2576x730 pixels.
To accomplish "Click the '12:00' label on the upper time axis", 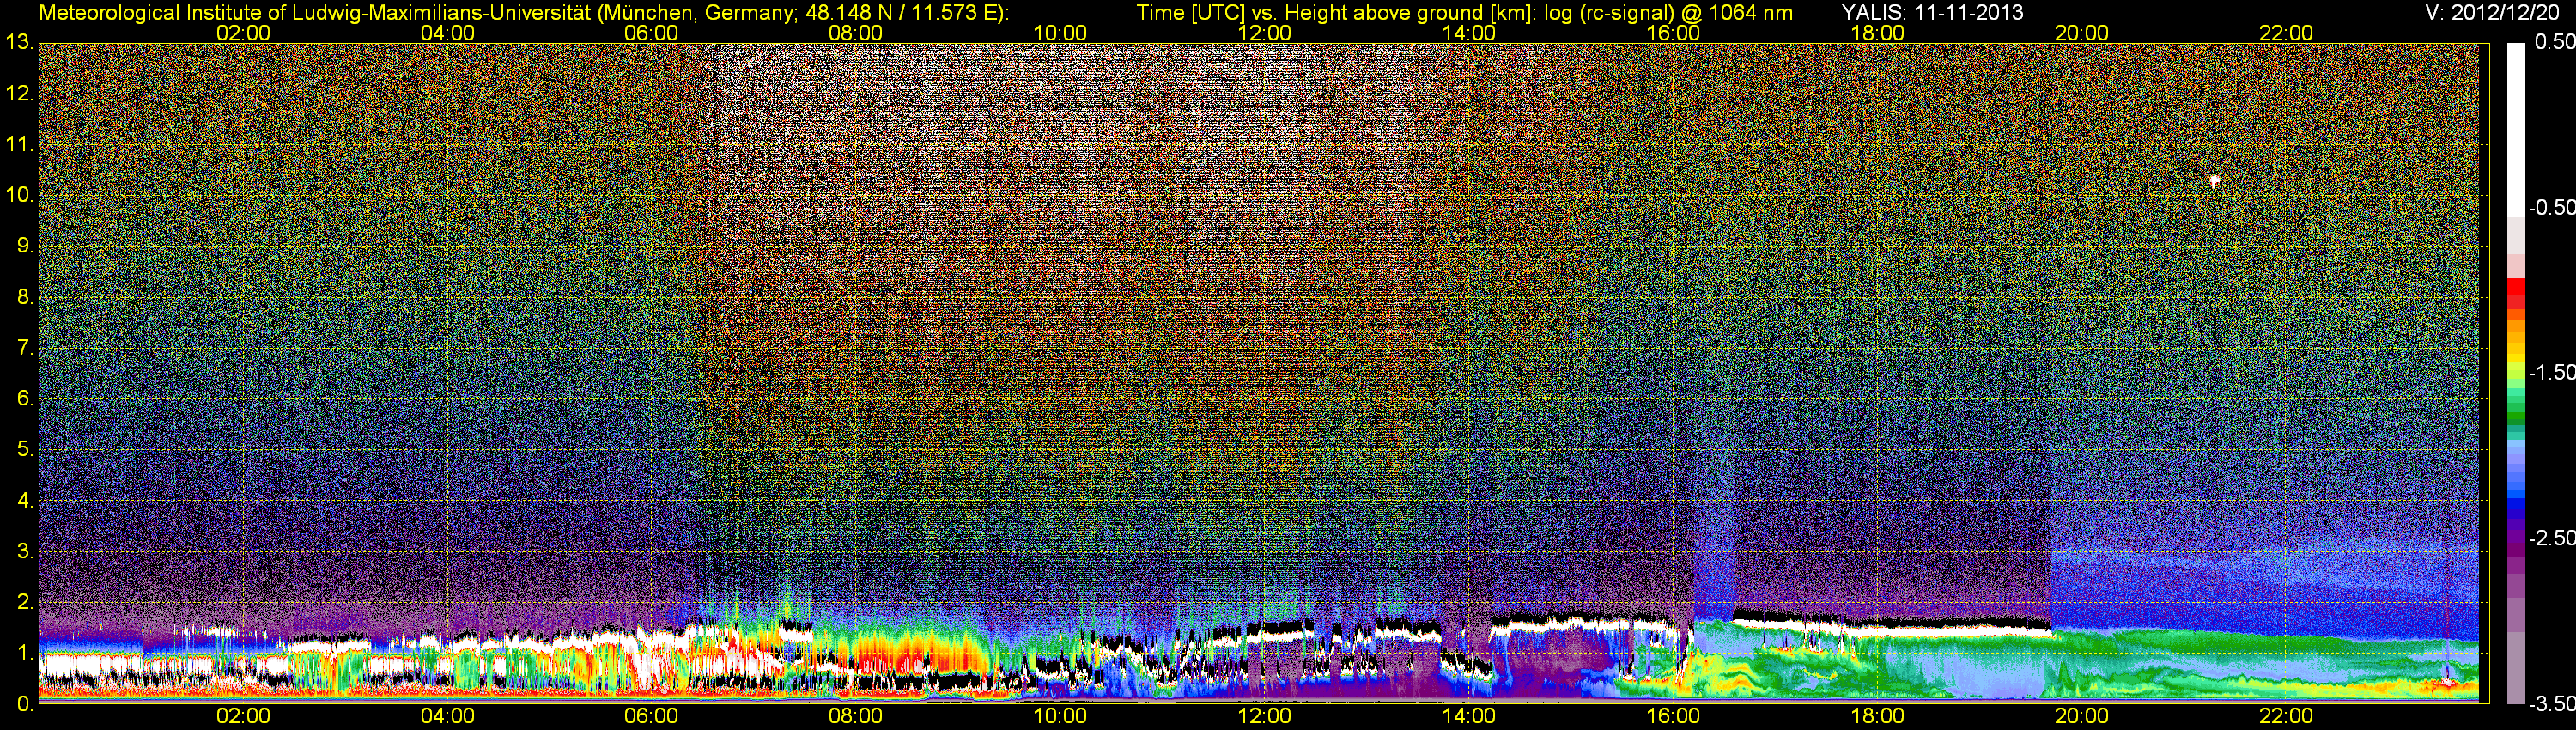I will pyautogui.click(x=1264, y=33).
